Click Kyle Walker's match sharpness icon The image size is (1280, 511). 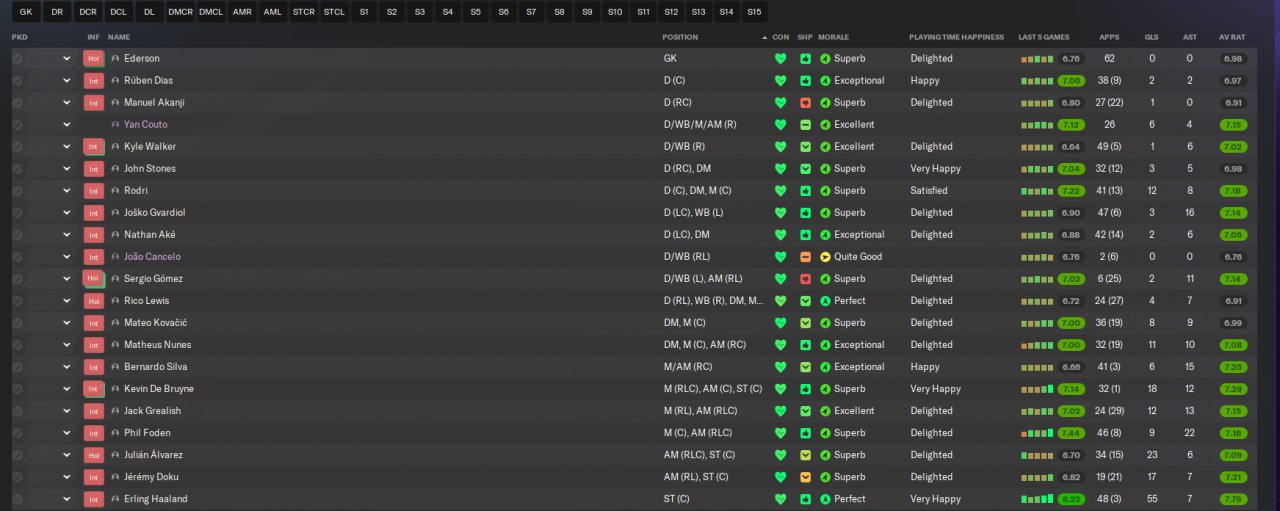point(805,147)
